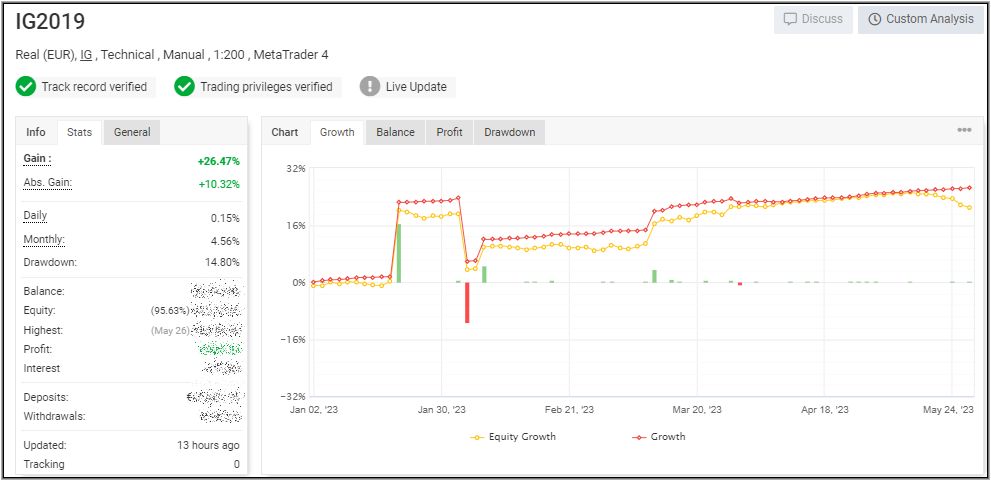
Task: Click the tall green profit bar in chart
Action: point(398,253)
